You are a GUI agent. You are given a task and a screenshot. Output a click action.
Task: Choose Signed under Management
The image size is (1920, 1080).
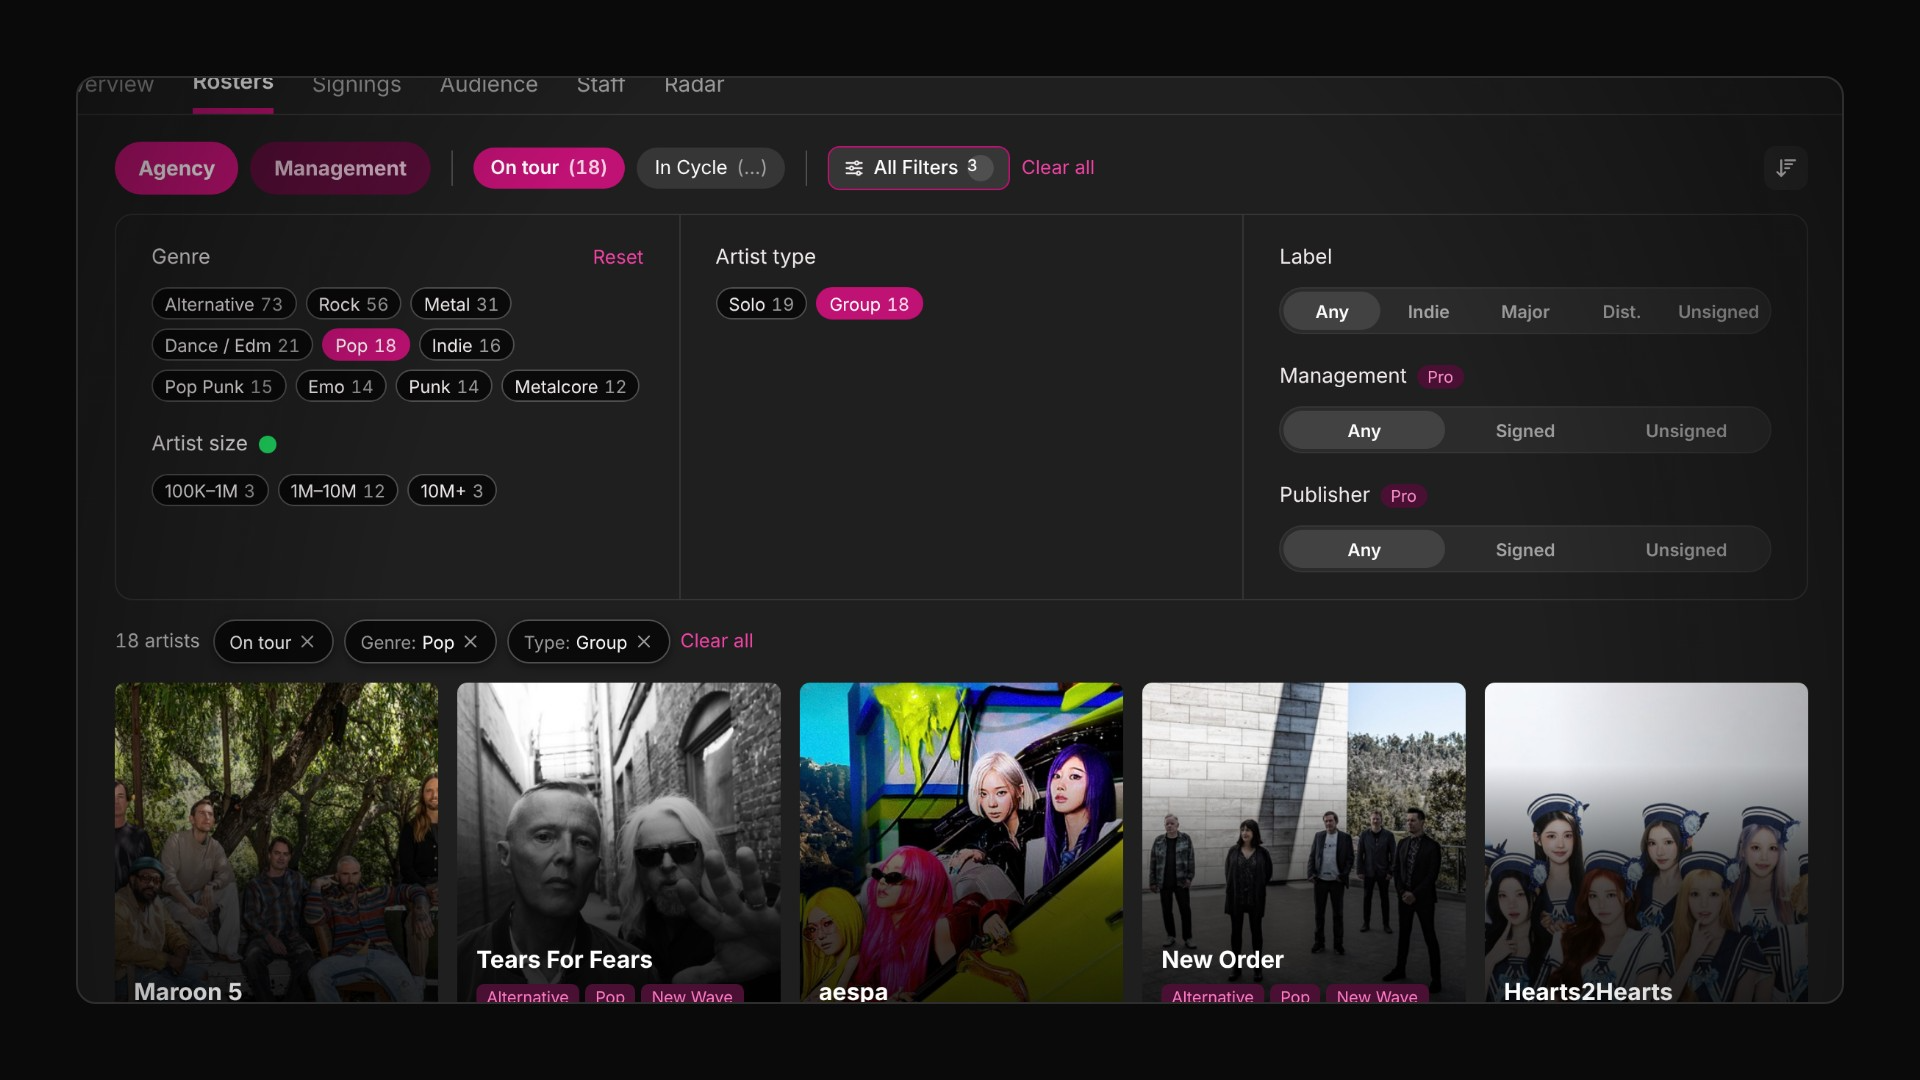click(1525, 430)
